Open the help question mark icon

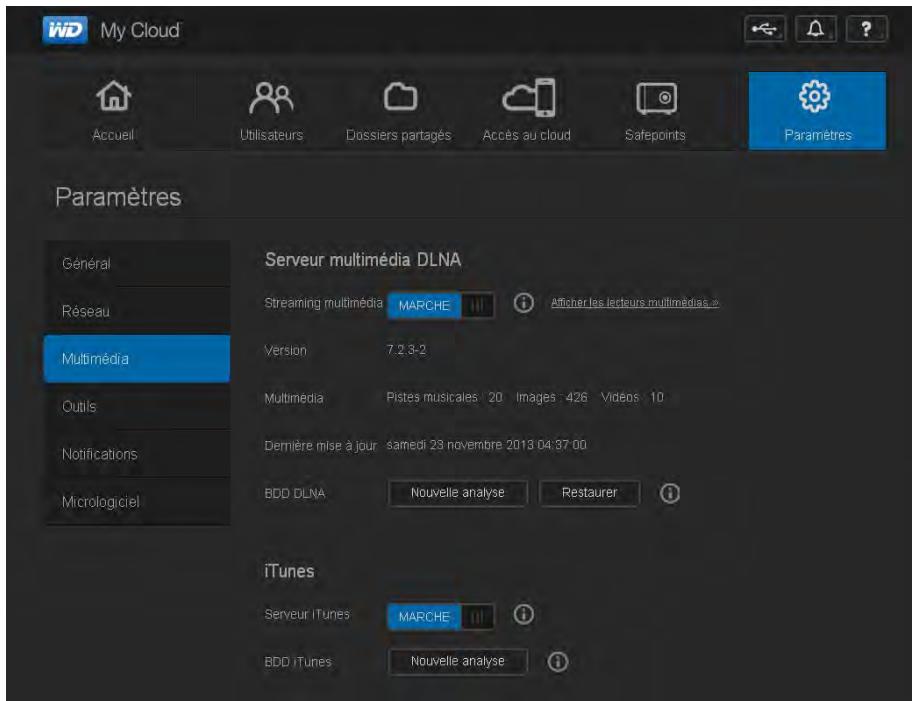click(x=867, y=29)
